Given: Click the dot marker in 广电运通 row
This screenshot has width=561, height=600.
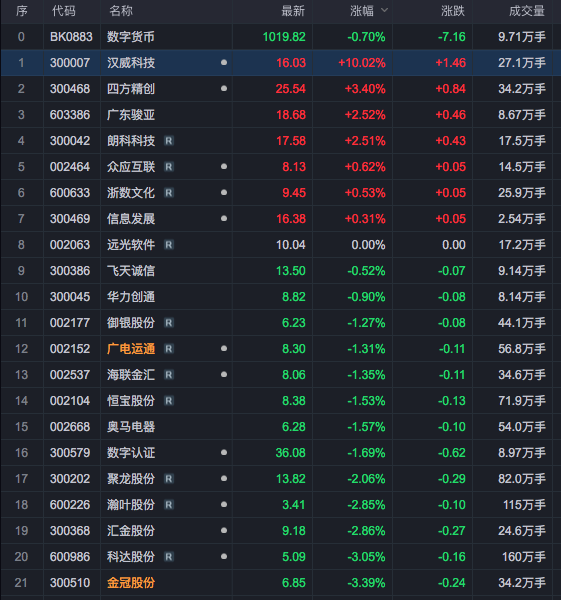Looking at the screenshot, I should [x=224, y=349].
